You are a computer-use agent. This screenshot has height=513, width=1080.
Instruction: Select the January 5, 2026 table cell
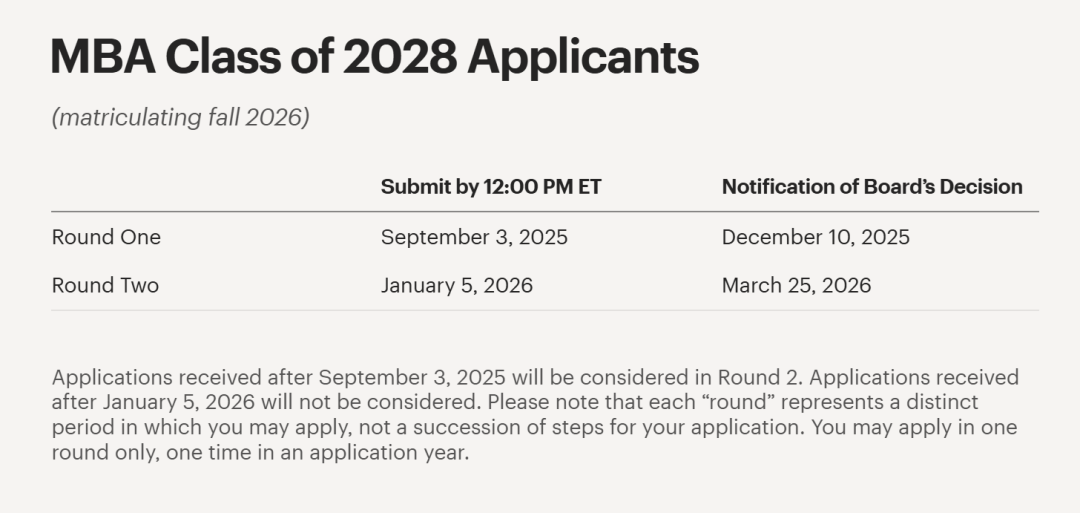click(x=457, y=285)
